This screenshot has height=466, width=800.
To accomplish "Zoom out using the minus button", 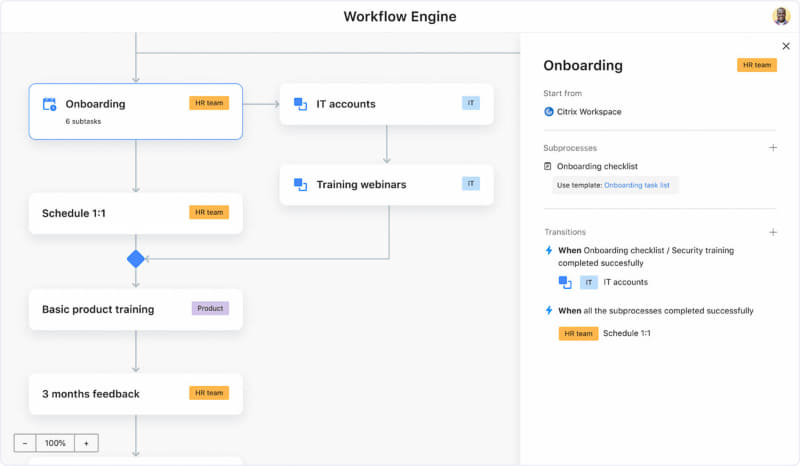I will click(24, 443).
